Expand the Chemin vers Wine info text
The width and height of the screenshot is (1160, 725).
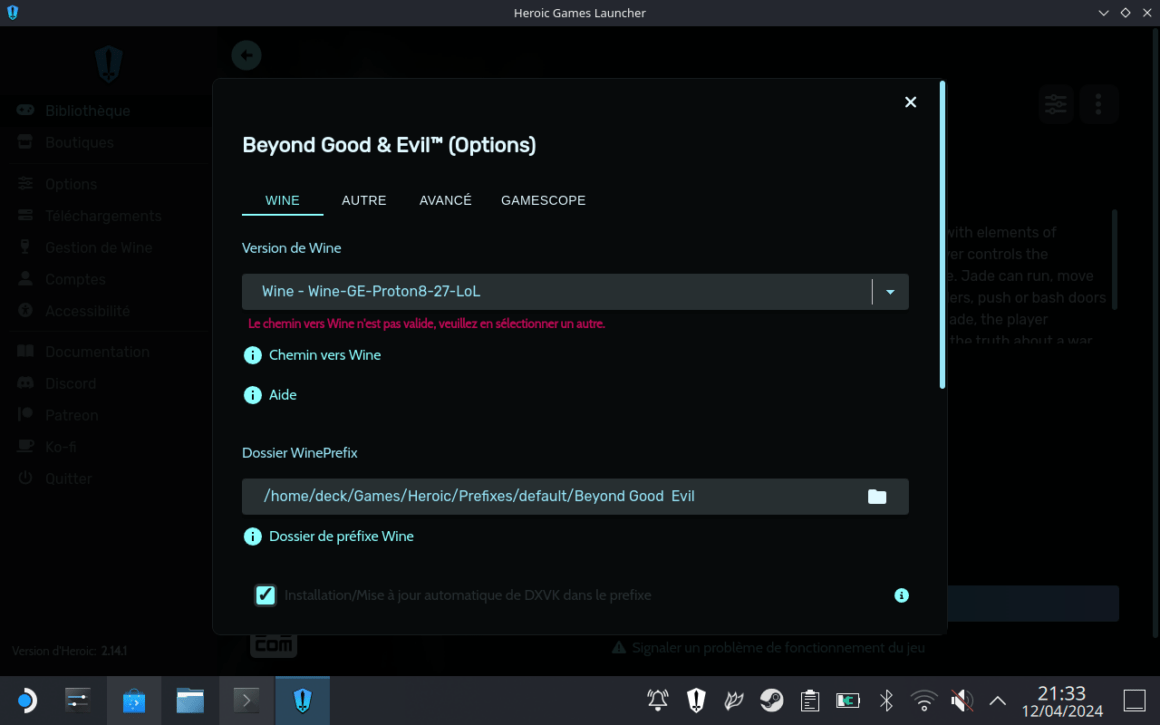click(x=325, y=355)
